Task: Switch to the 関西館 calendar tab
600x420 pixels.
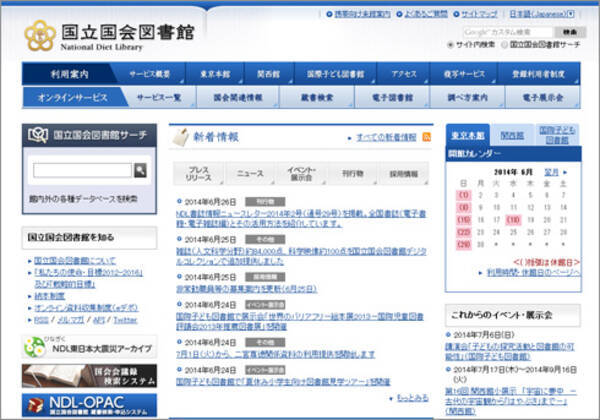Action: pos(511,135)
